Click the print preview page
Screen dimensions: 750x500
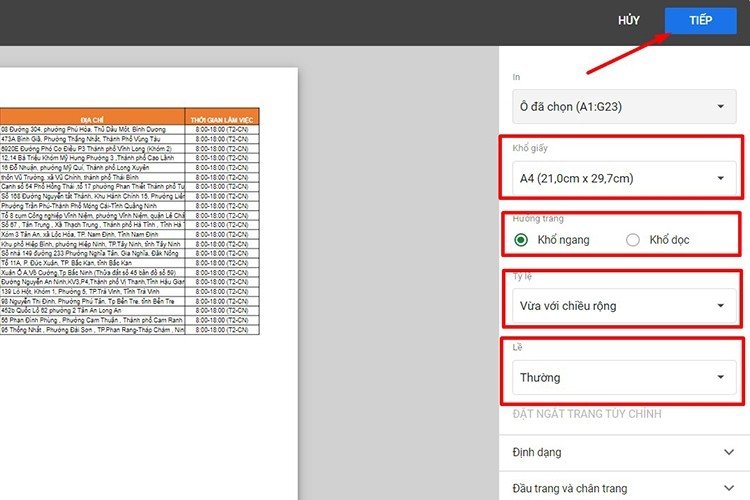[x=149, y=283]
